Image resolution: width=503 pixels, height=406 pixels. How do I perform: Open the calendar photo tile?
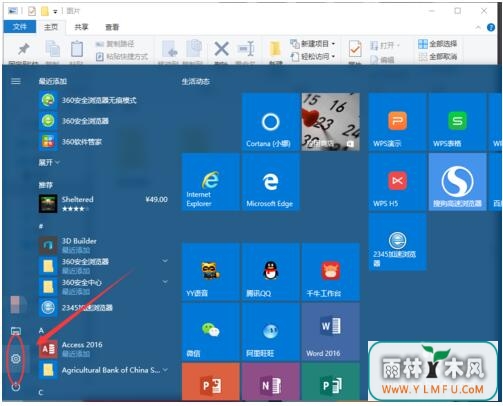point(330,122)
